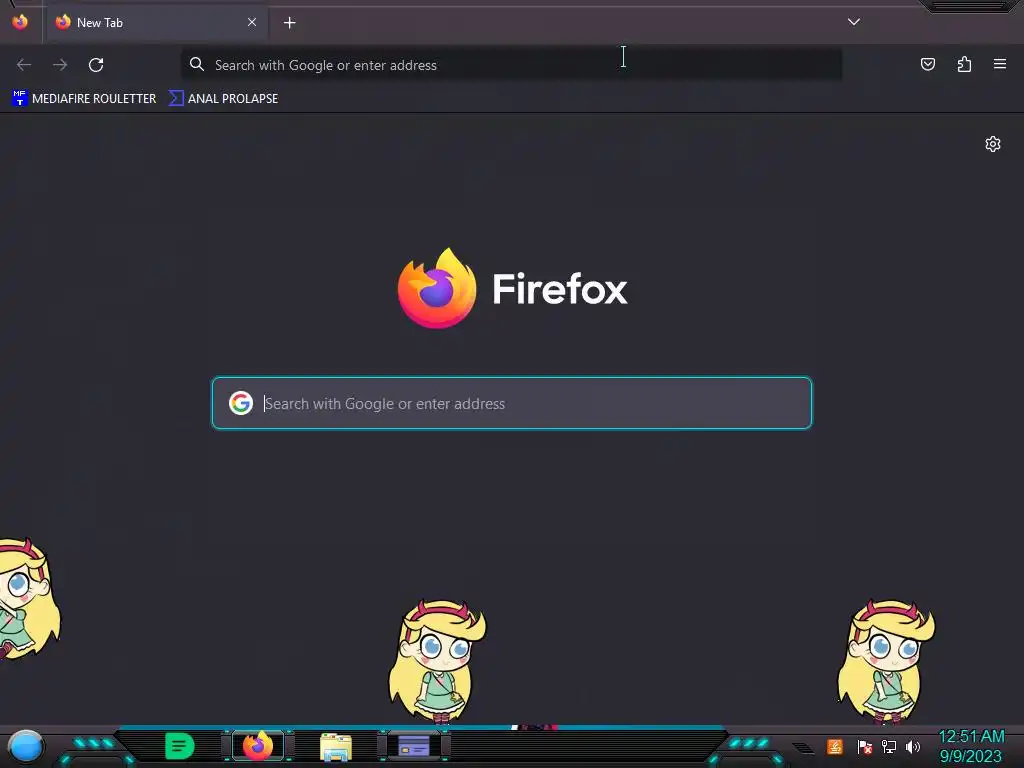This screenshot has width=1024, height=768.
Task: Open the Action Center flag tray icon
Action: click(x=864, y=746)
